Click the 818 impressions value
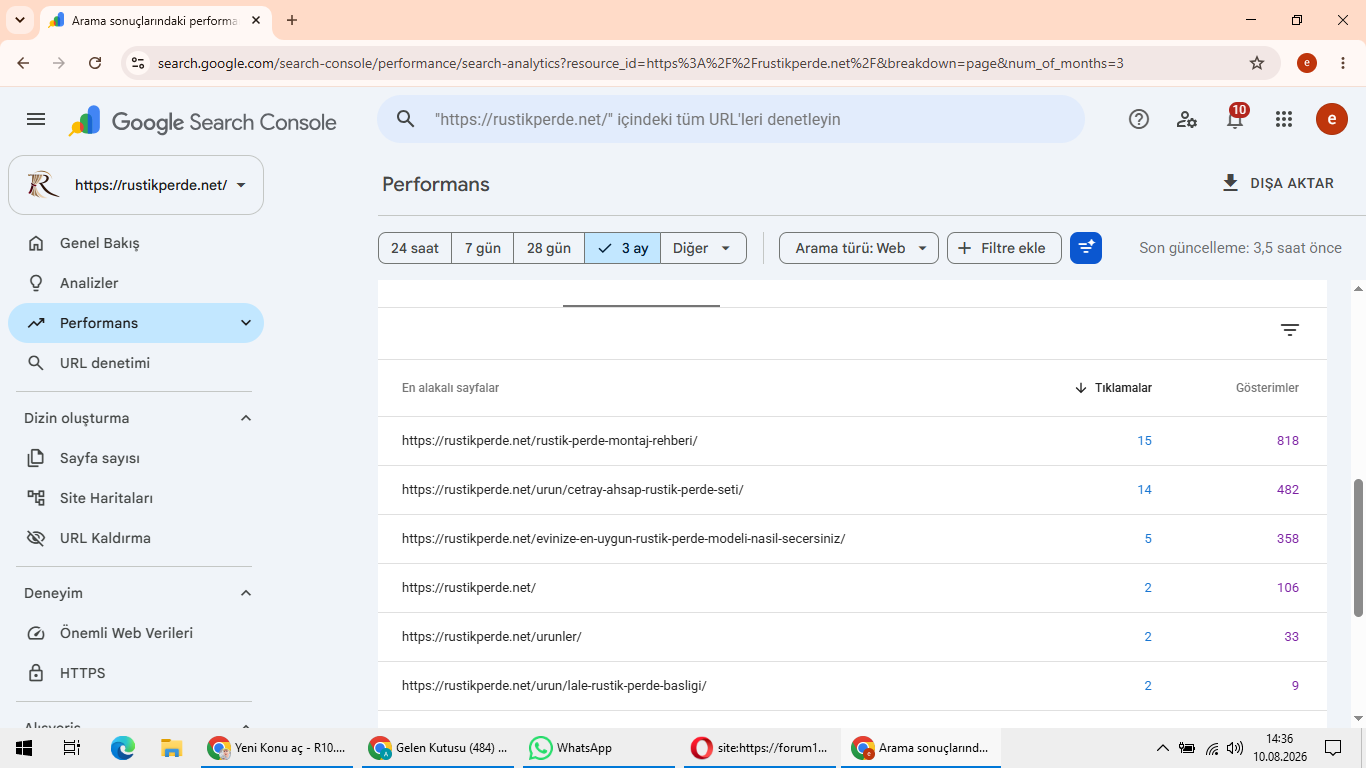The height and width of the screenshot is (768, 1366). click(x=1287, y=441)
